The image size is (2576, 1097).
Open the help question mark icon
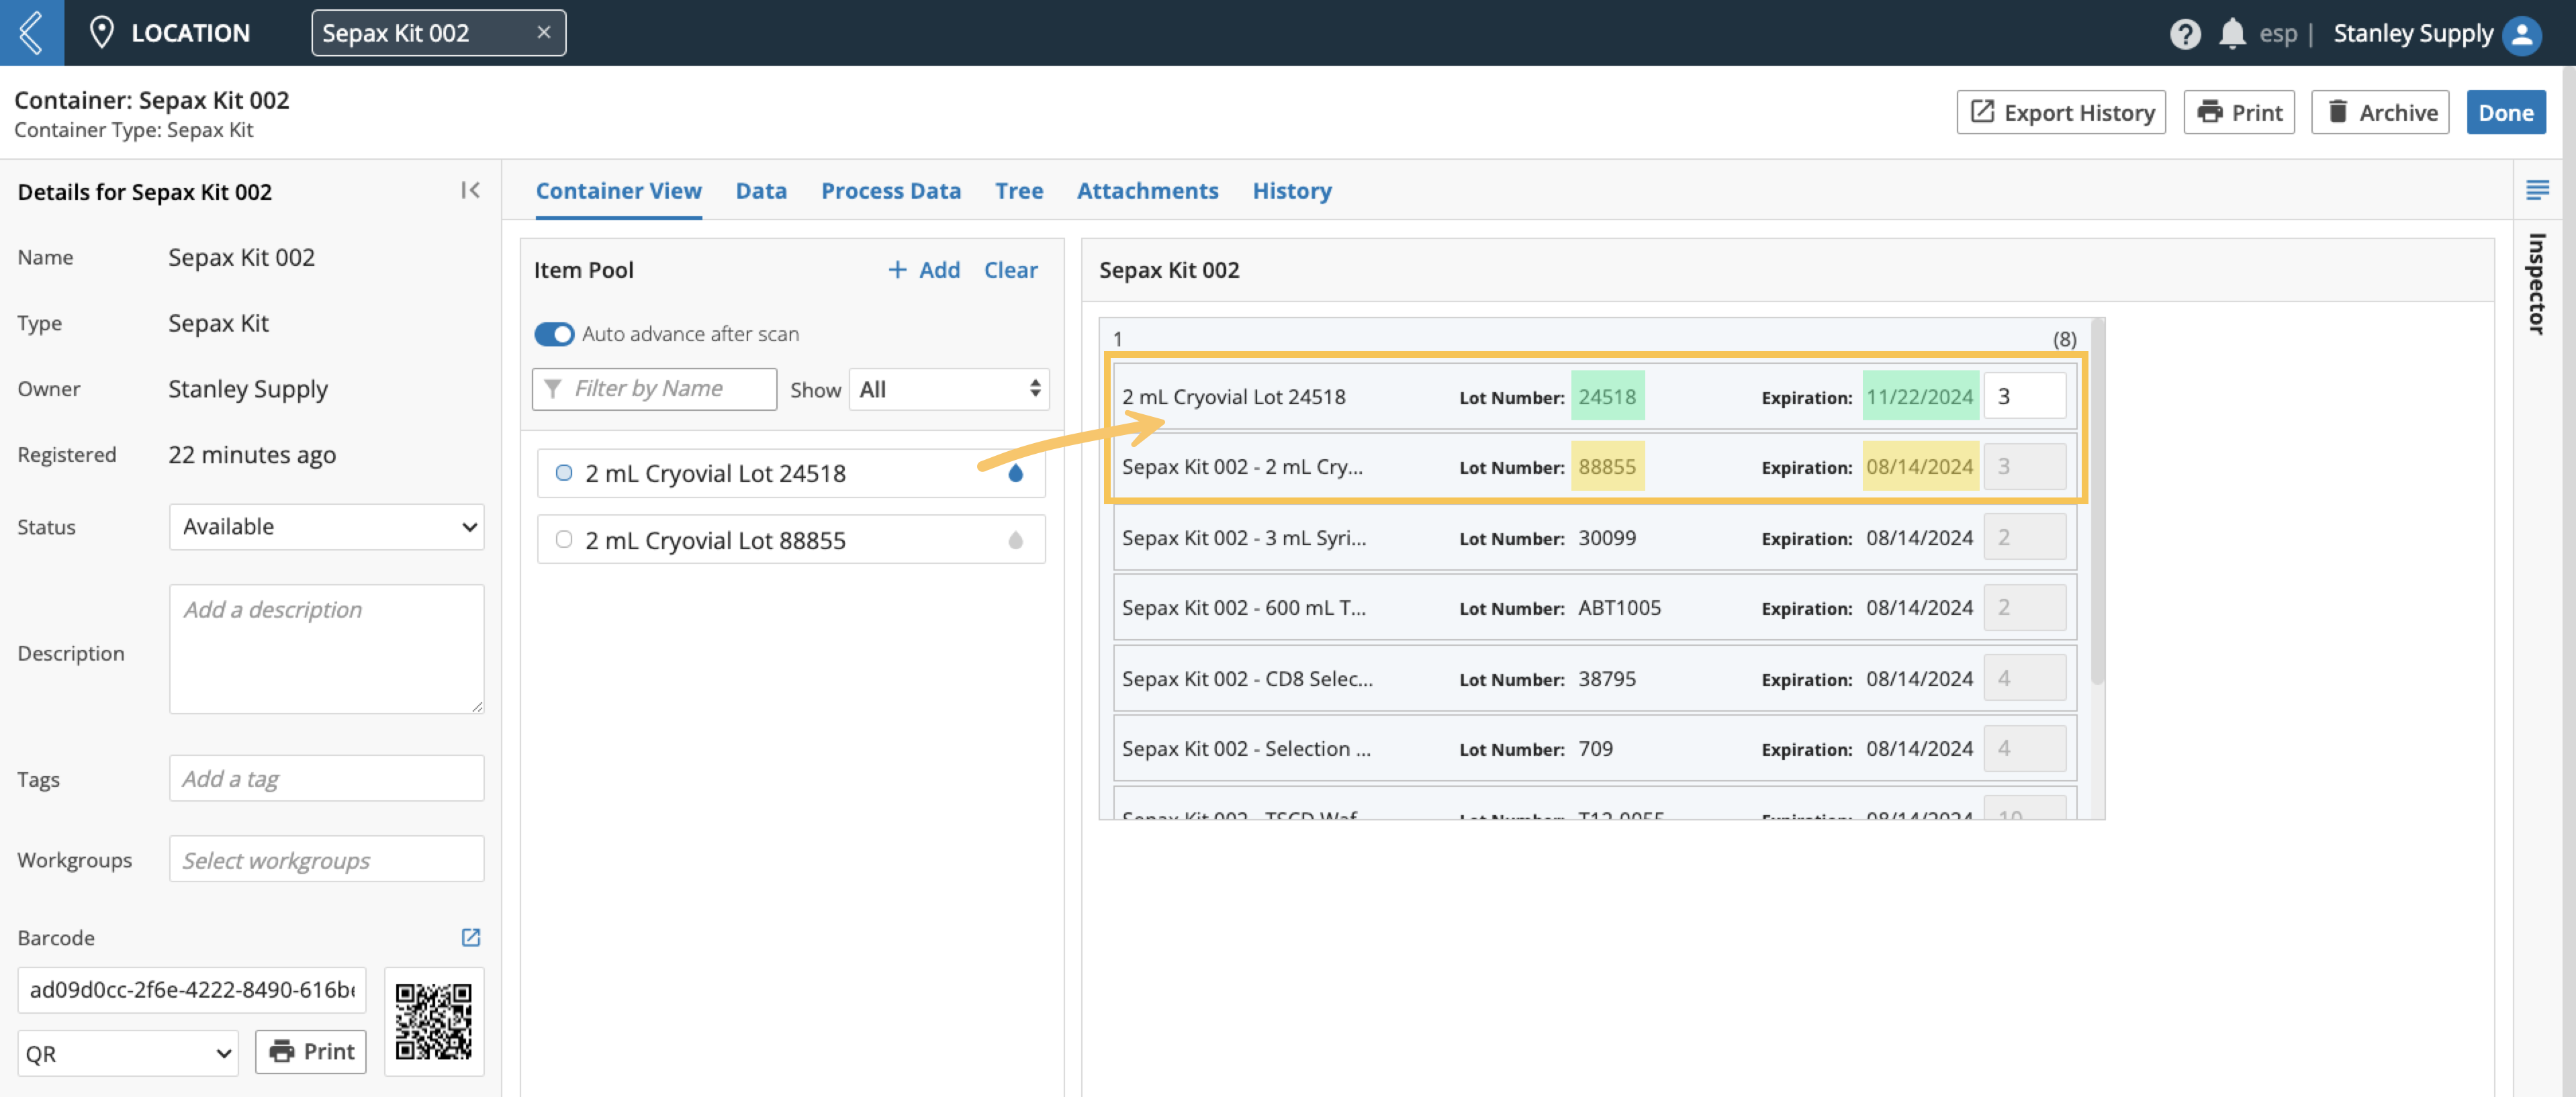(x=2185, y=33)
